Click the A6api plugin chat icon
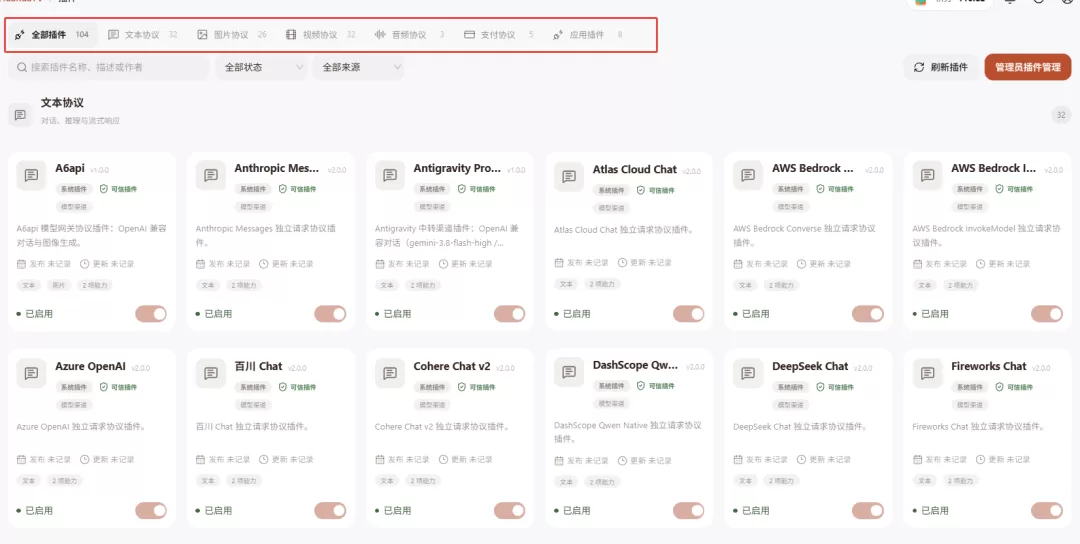The width and height of the screenshot is (1080, 544). 31,176
